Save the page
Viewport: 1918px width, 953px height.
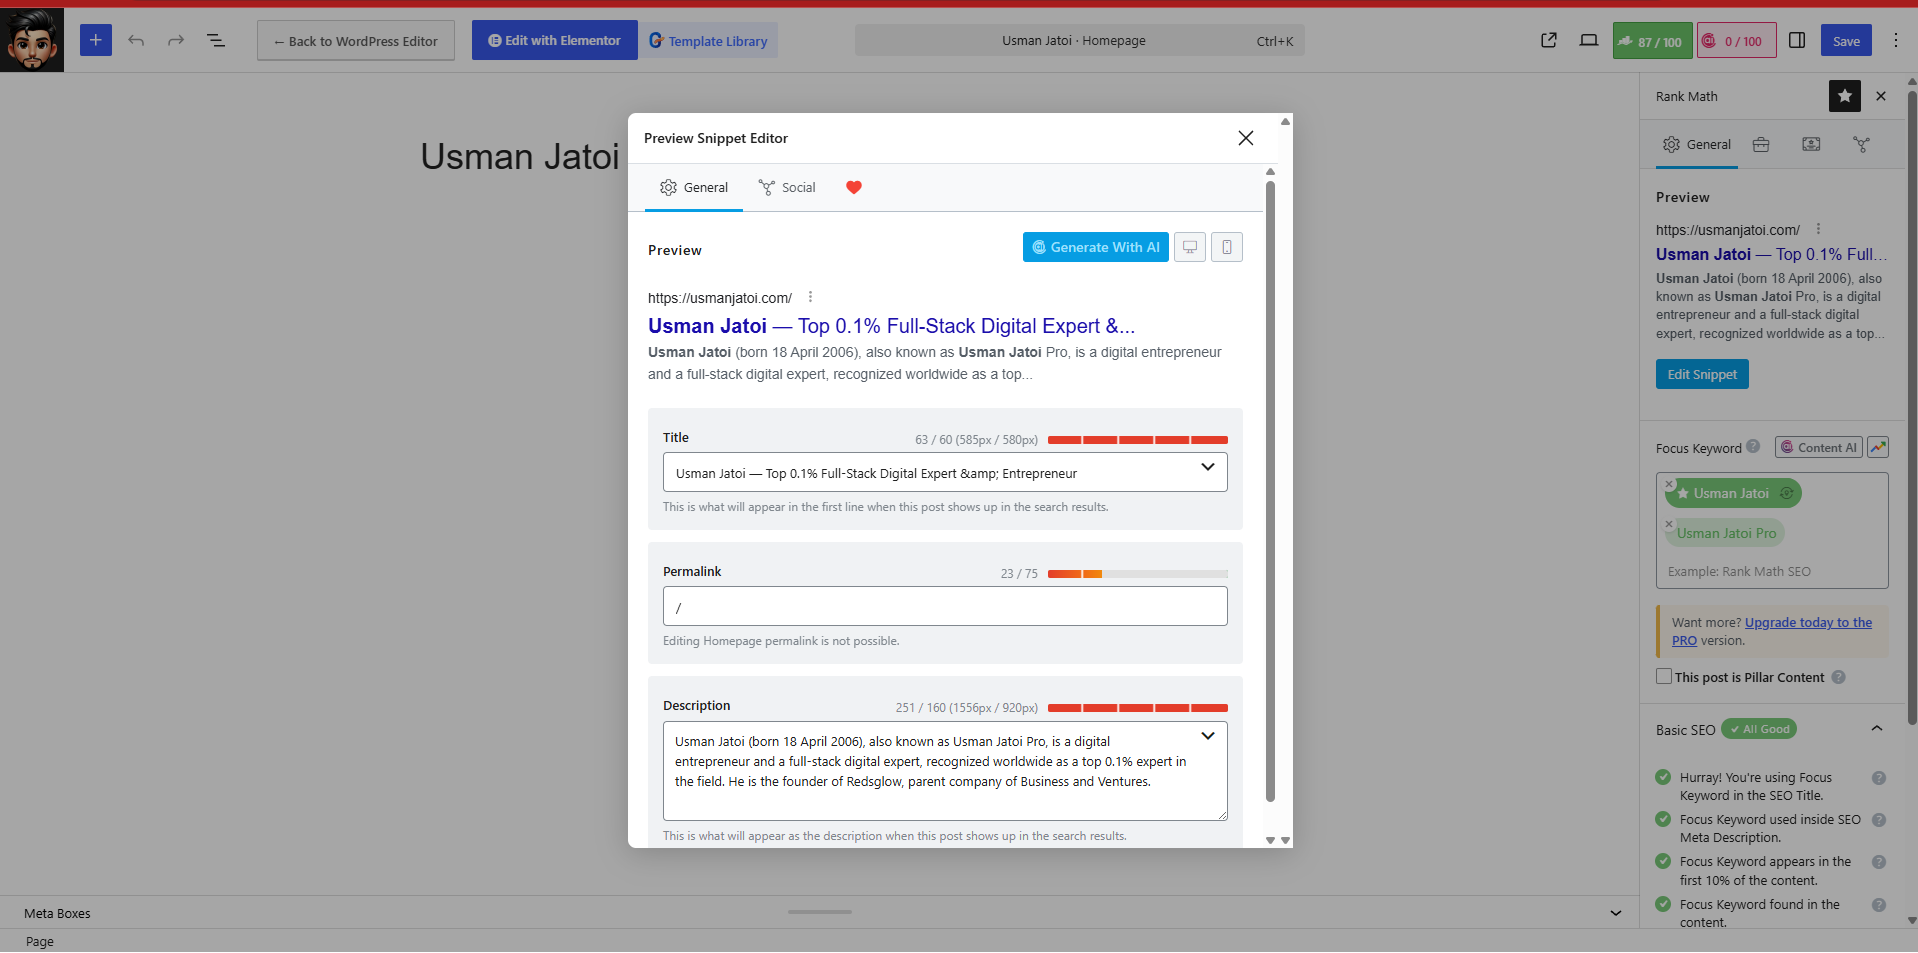[1846, 41]
